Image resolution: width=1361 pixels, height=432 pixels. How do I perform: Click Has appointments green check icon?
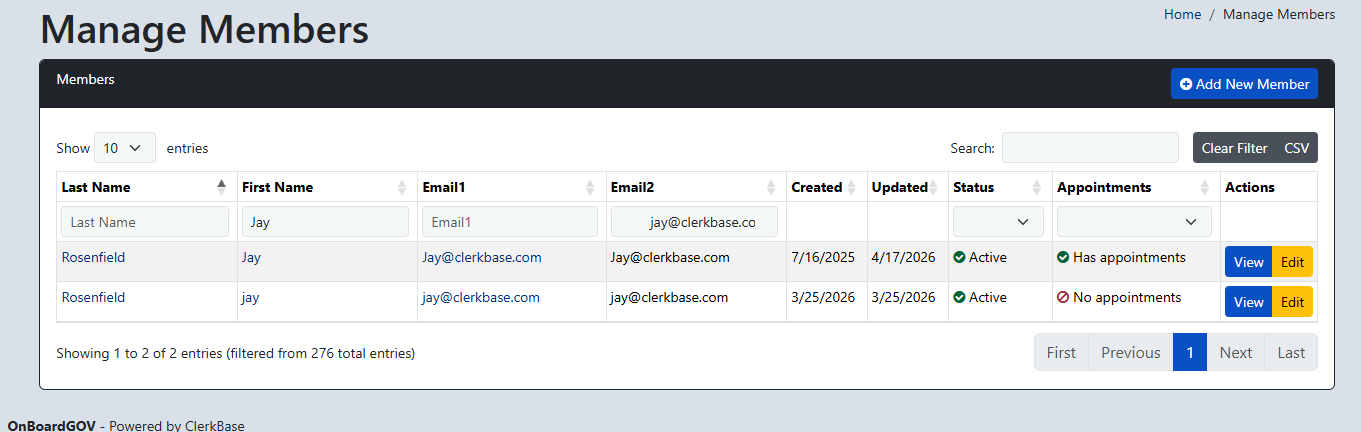tap(1063, 258)
